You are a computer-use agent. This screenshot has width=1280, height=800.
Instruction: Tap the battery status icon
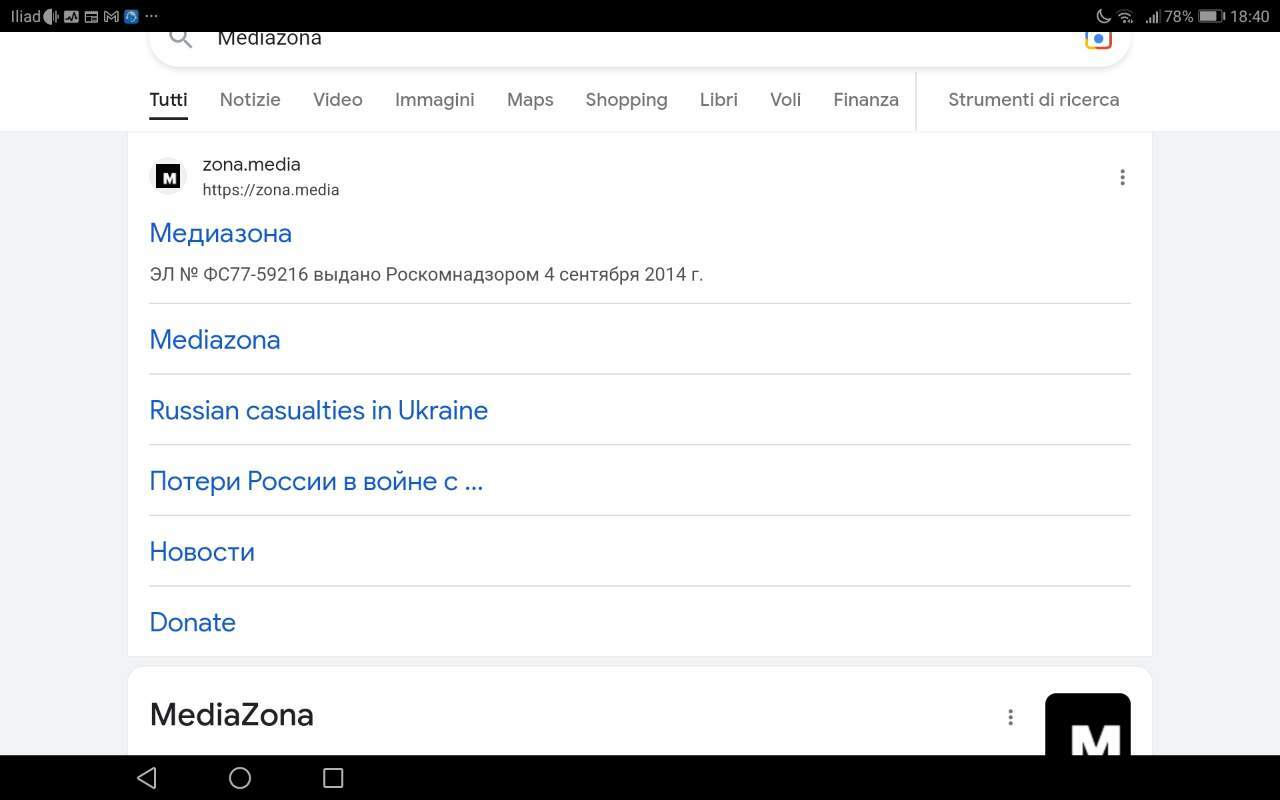click(x=1212, y=16)
